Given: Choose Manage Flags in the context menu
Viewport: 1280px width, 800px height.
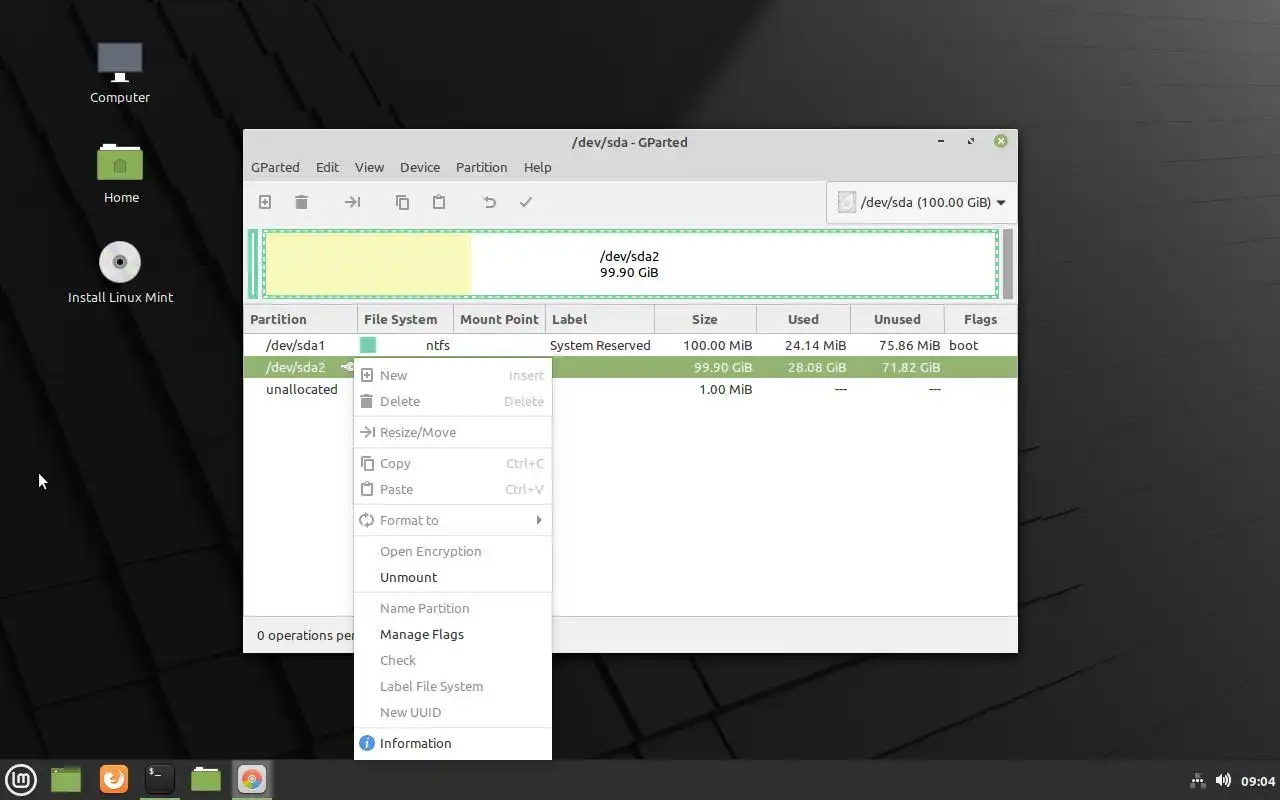Looking at the screenshot, I should 452,634.
